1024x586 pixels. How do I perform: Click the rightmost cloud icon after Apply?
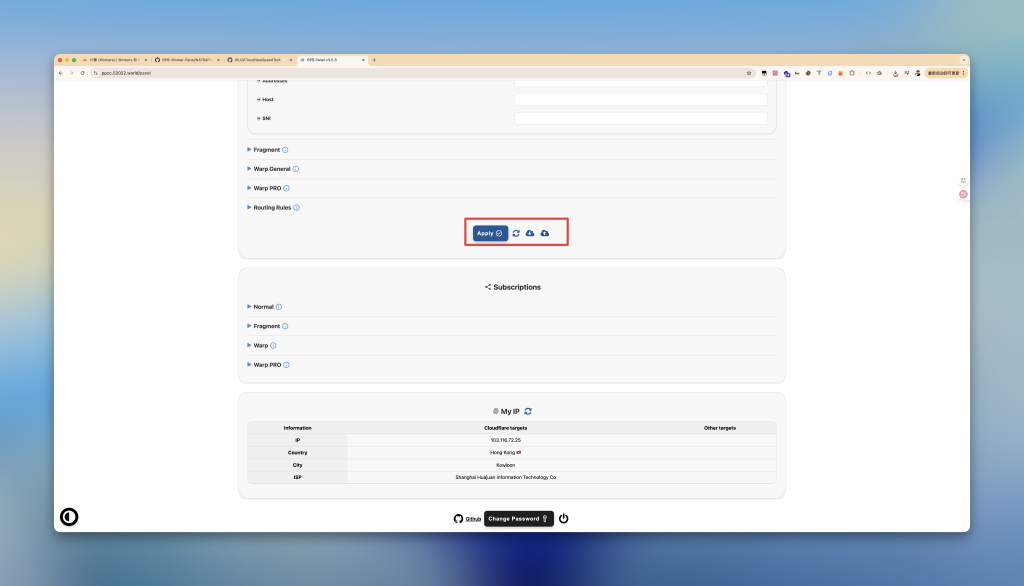click(545, 233)
